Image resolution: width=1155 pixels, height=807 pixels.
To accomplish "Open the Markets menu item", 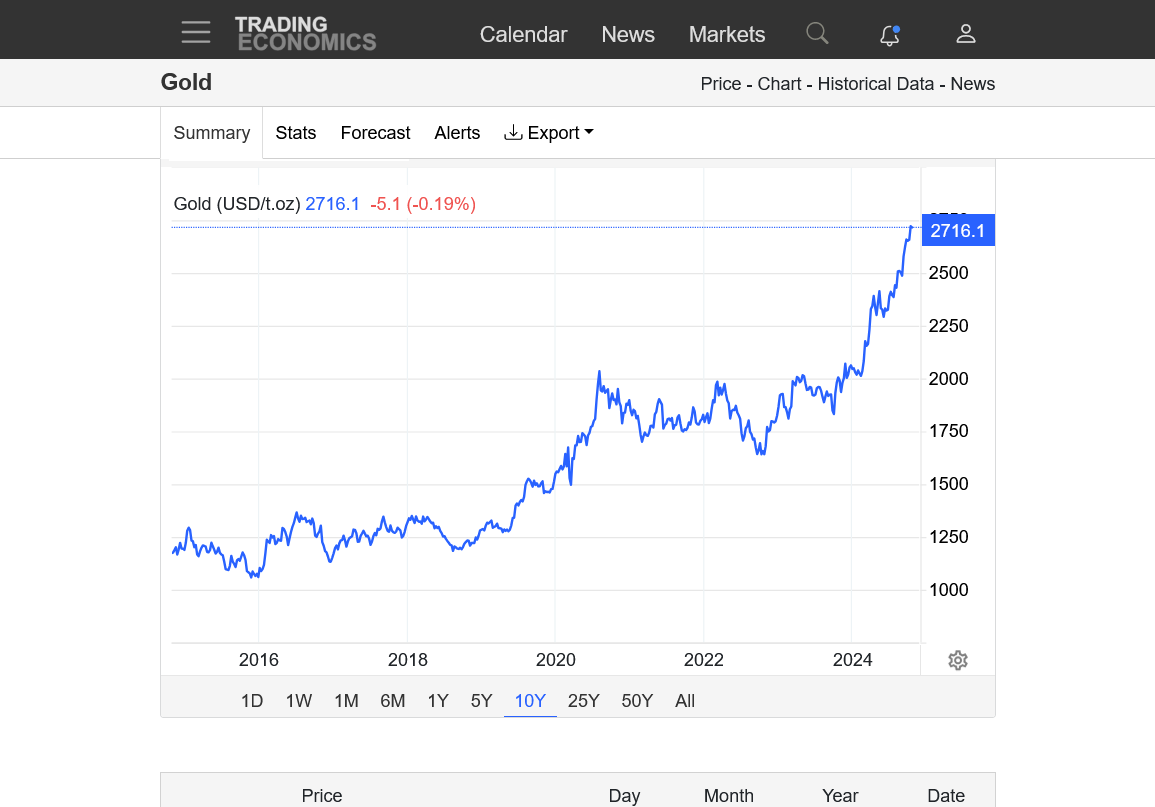I will pos(726,34).
